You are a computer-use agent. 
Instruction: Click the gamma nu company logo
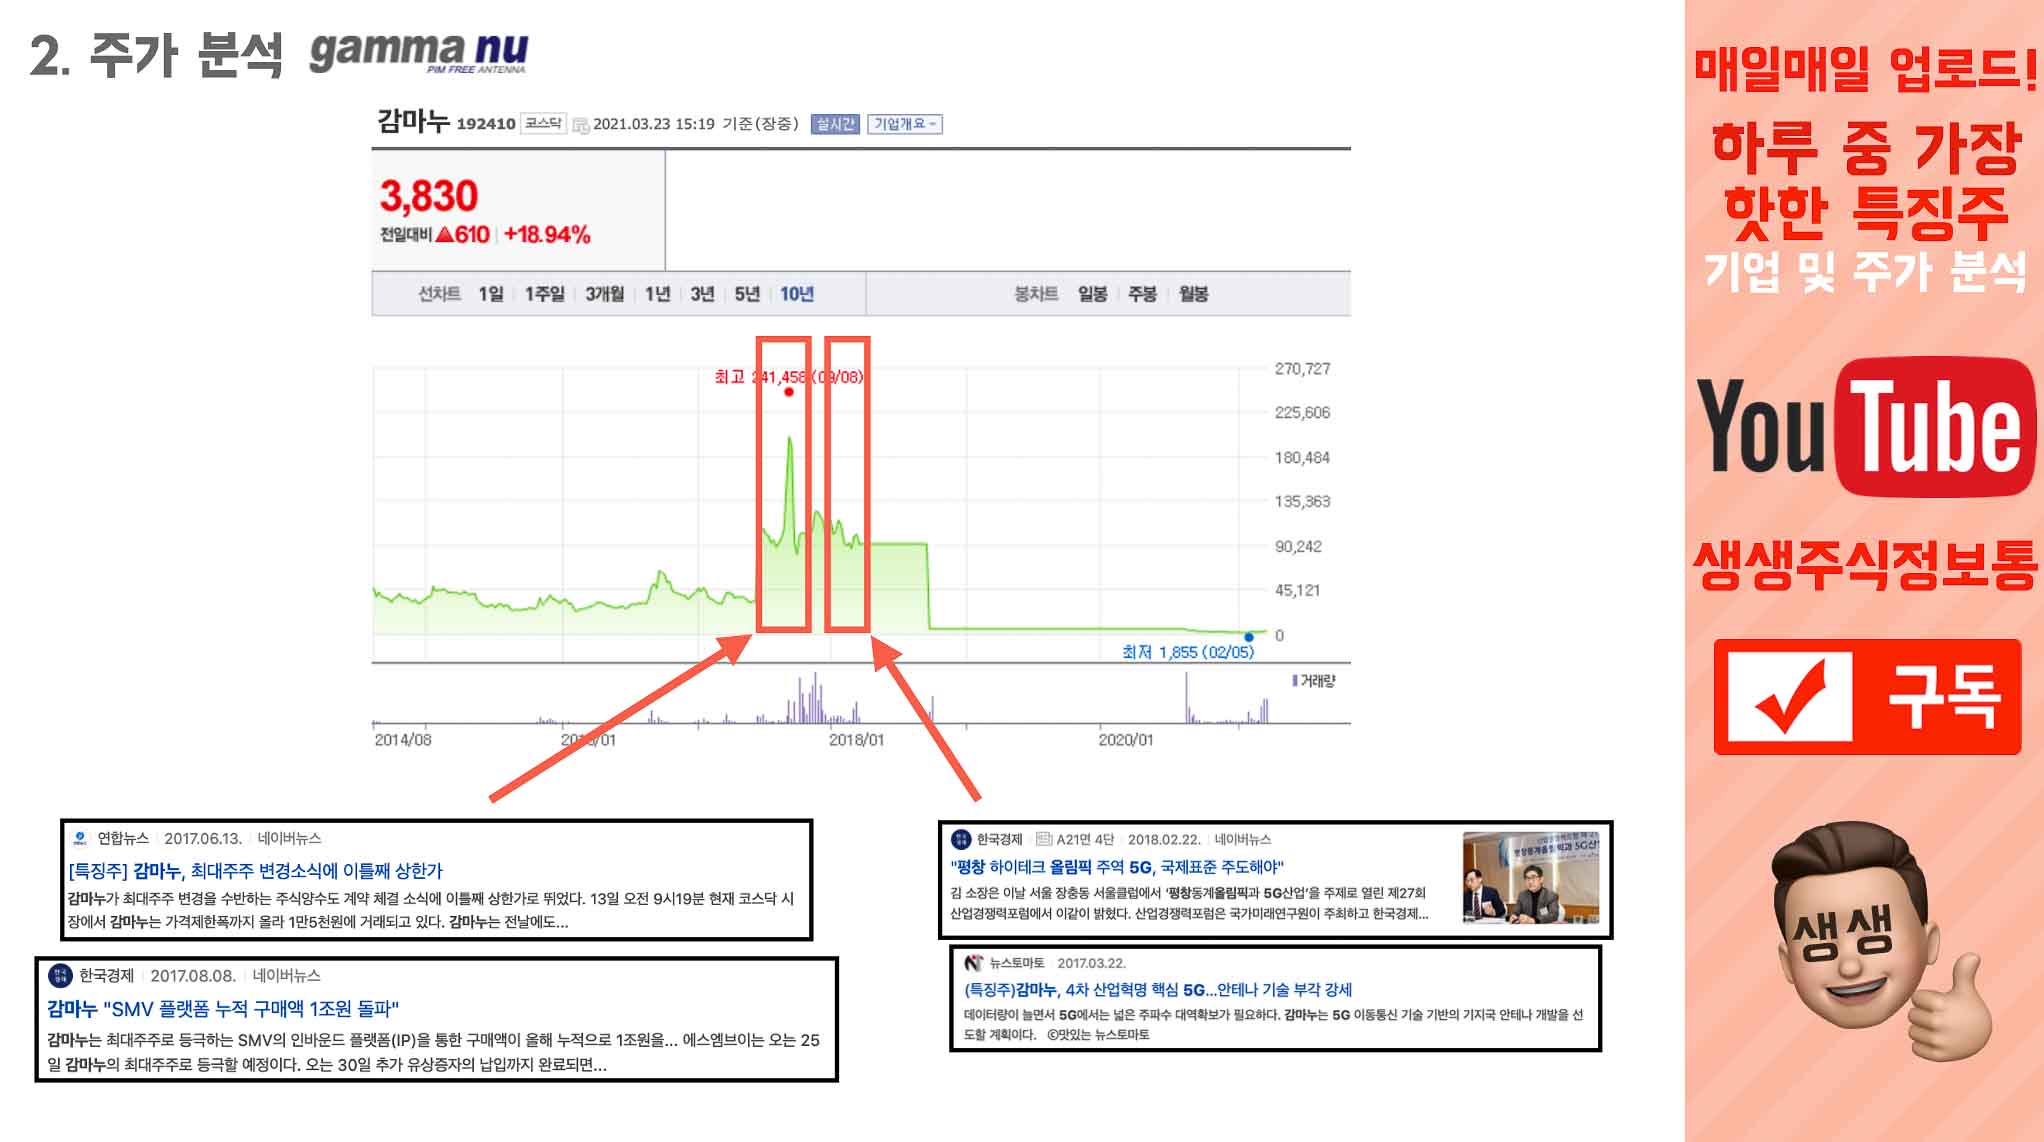coord(418,52)
